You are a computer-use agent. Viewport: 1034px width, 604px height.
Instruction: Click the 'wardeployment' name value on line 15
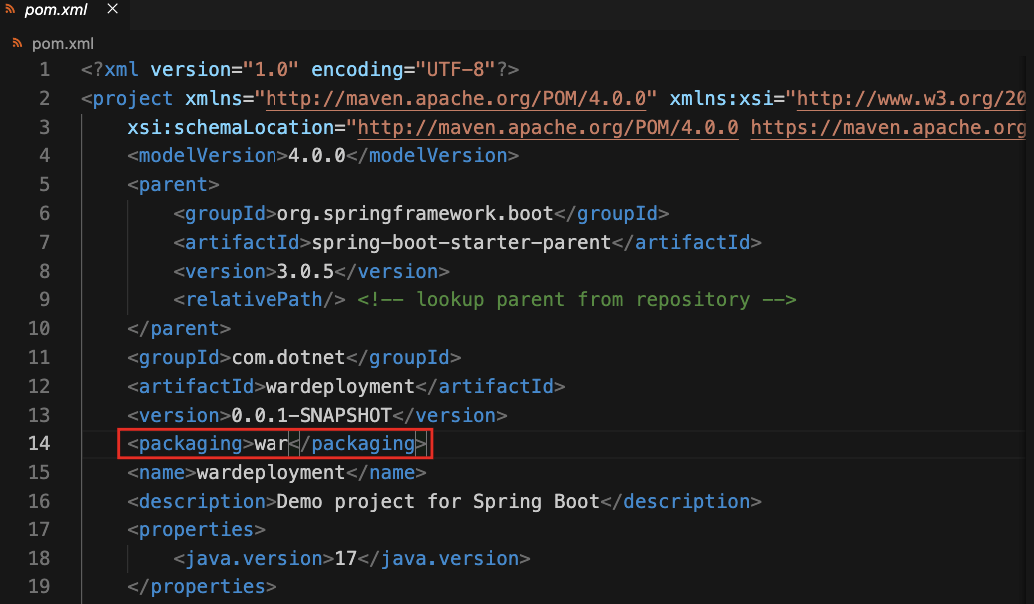[x=271, y=472]
